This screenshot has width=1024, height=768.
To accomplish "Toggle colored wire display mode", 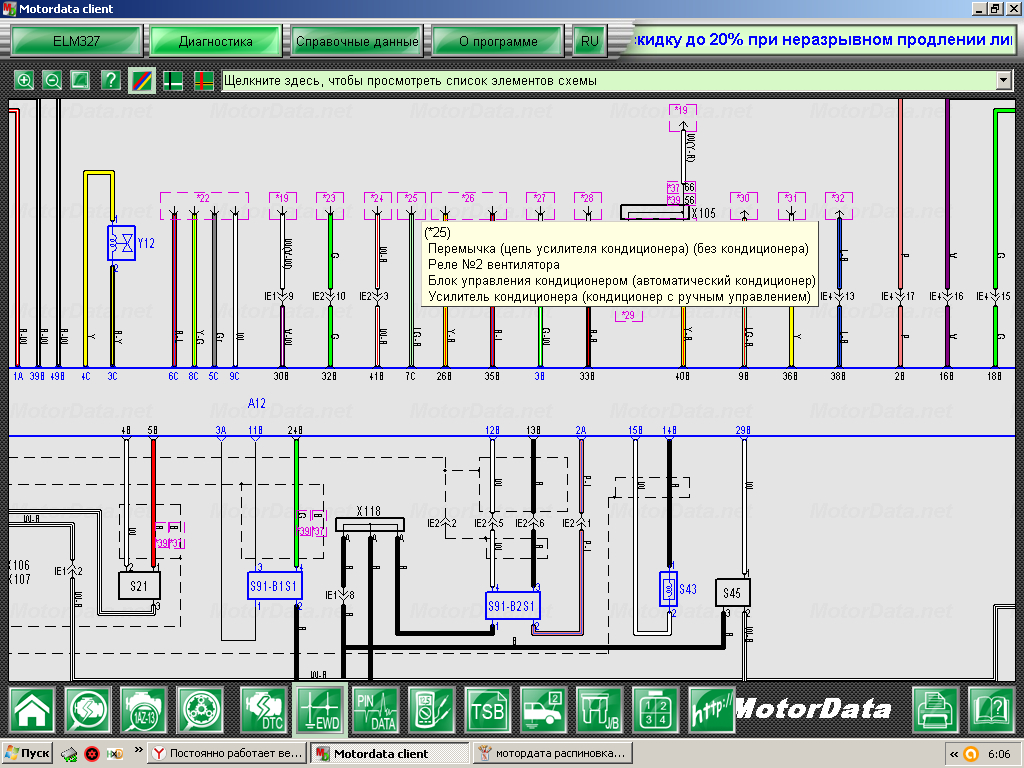I will pos(141,80).
